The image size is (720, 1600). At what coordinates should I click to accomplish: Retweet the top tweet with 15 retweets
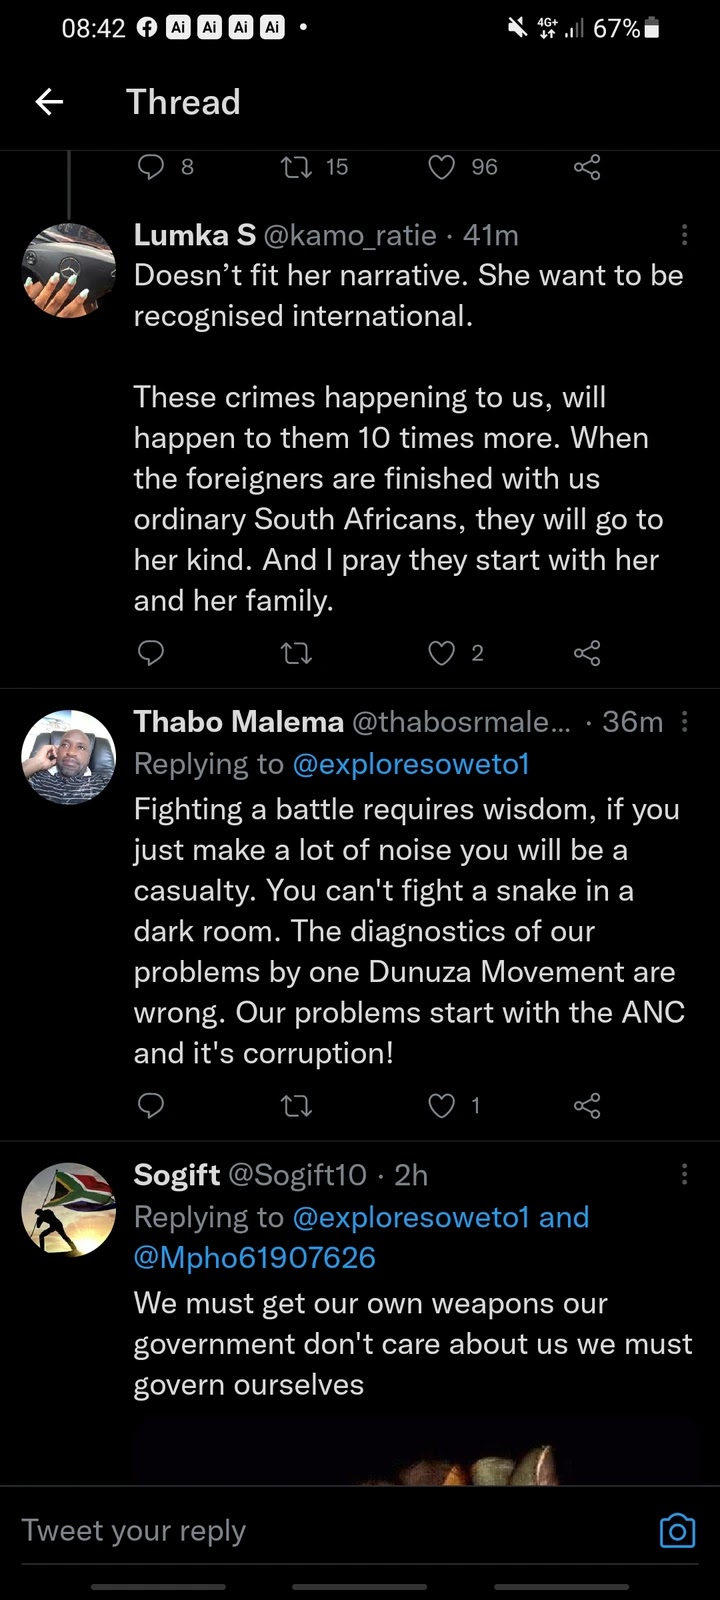[296, 167]
